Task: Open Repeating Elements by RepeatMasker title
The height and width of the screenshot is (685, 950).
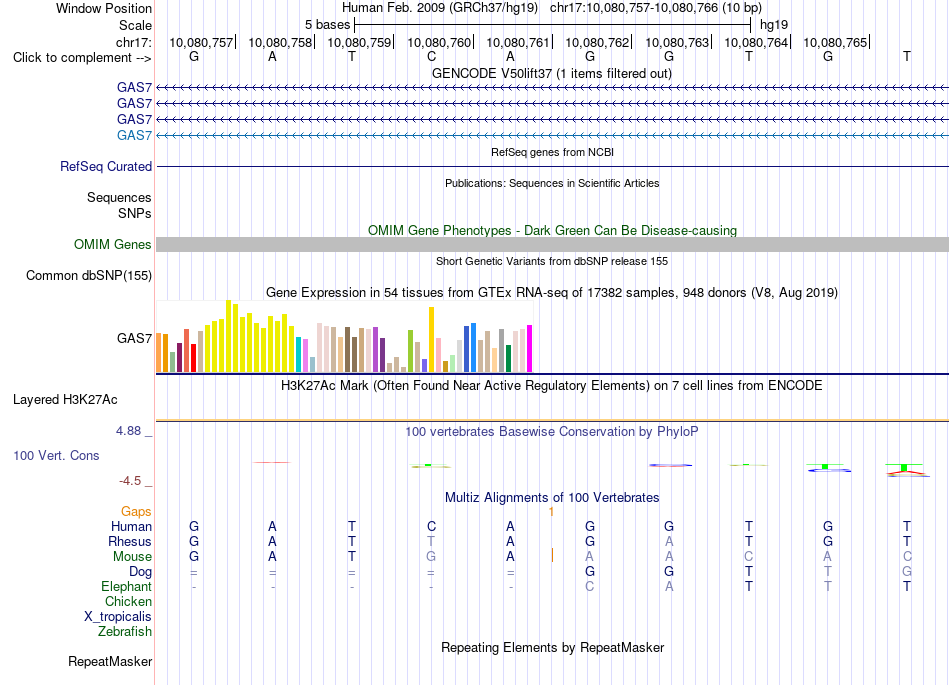Action: [x=552, y=647]
